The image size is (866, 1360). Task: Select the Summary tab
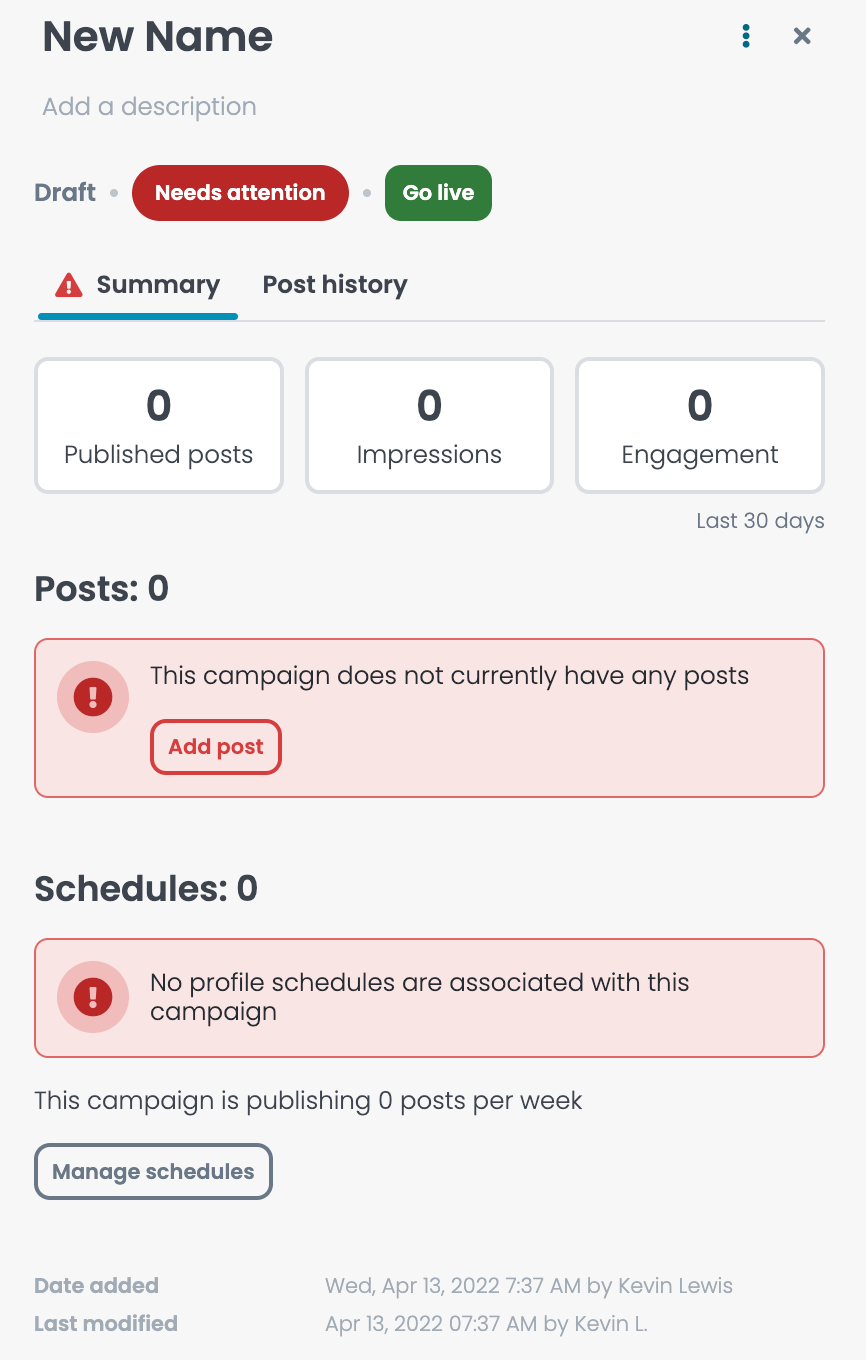pos(138,285)
